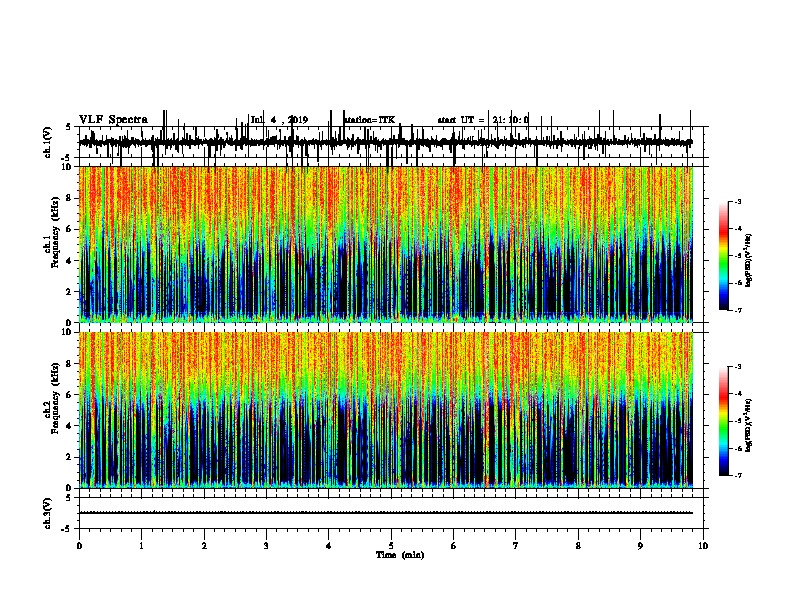This screenshot has height=612, width=792.
Task: Click the ch.2 spectrogram colorbar
Action: tap(724, 421)
